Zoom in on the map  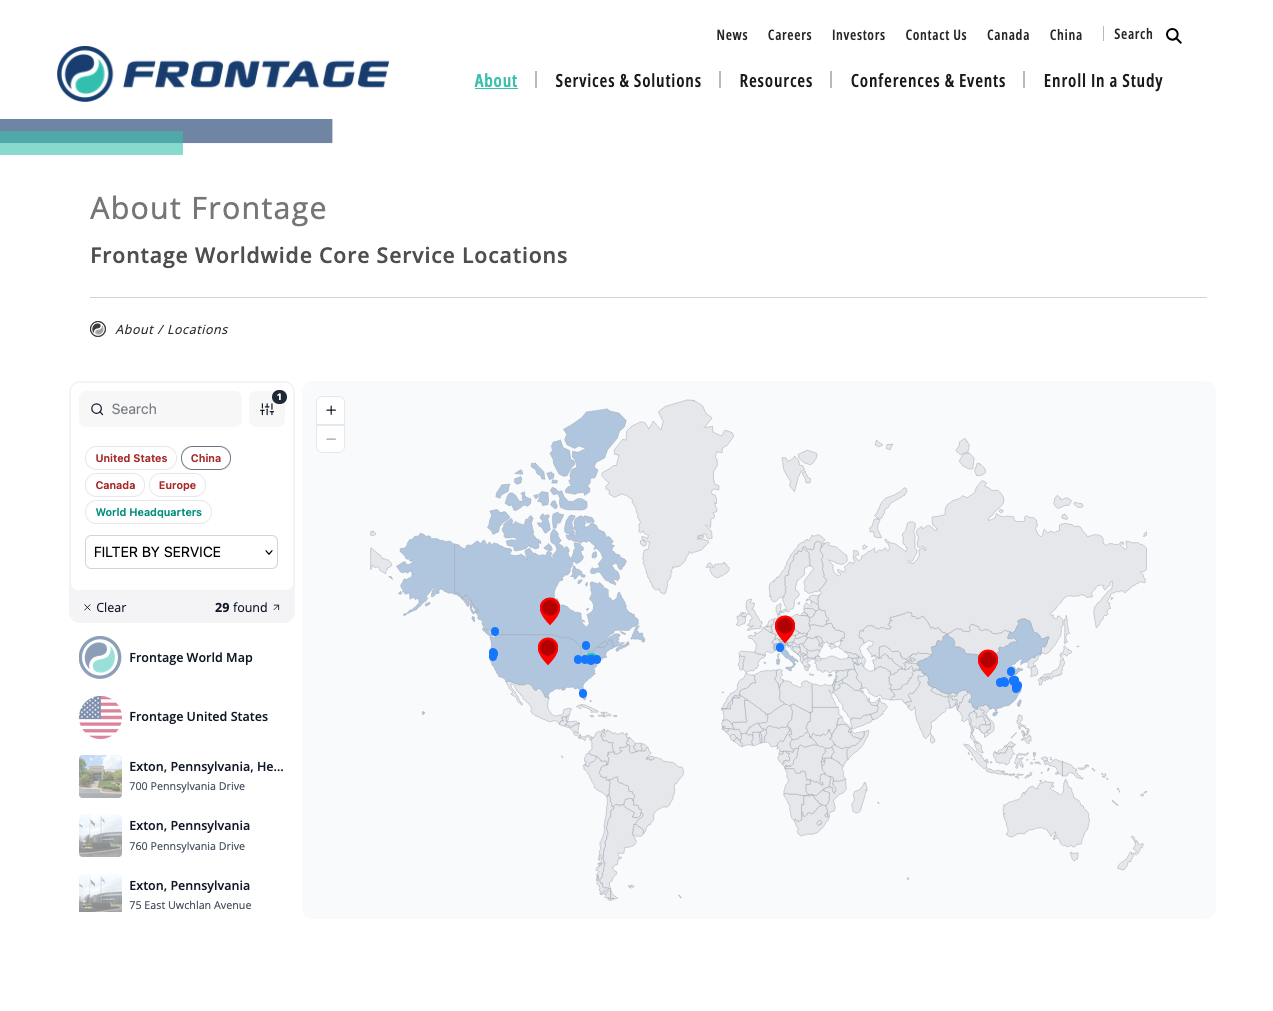pos(331,410)
